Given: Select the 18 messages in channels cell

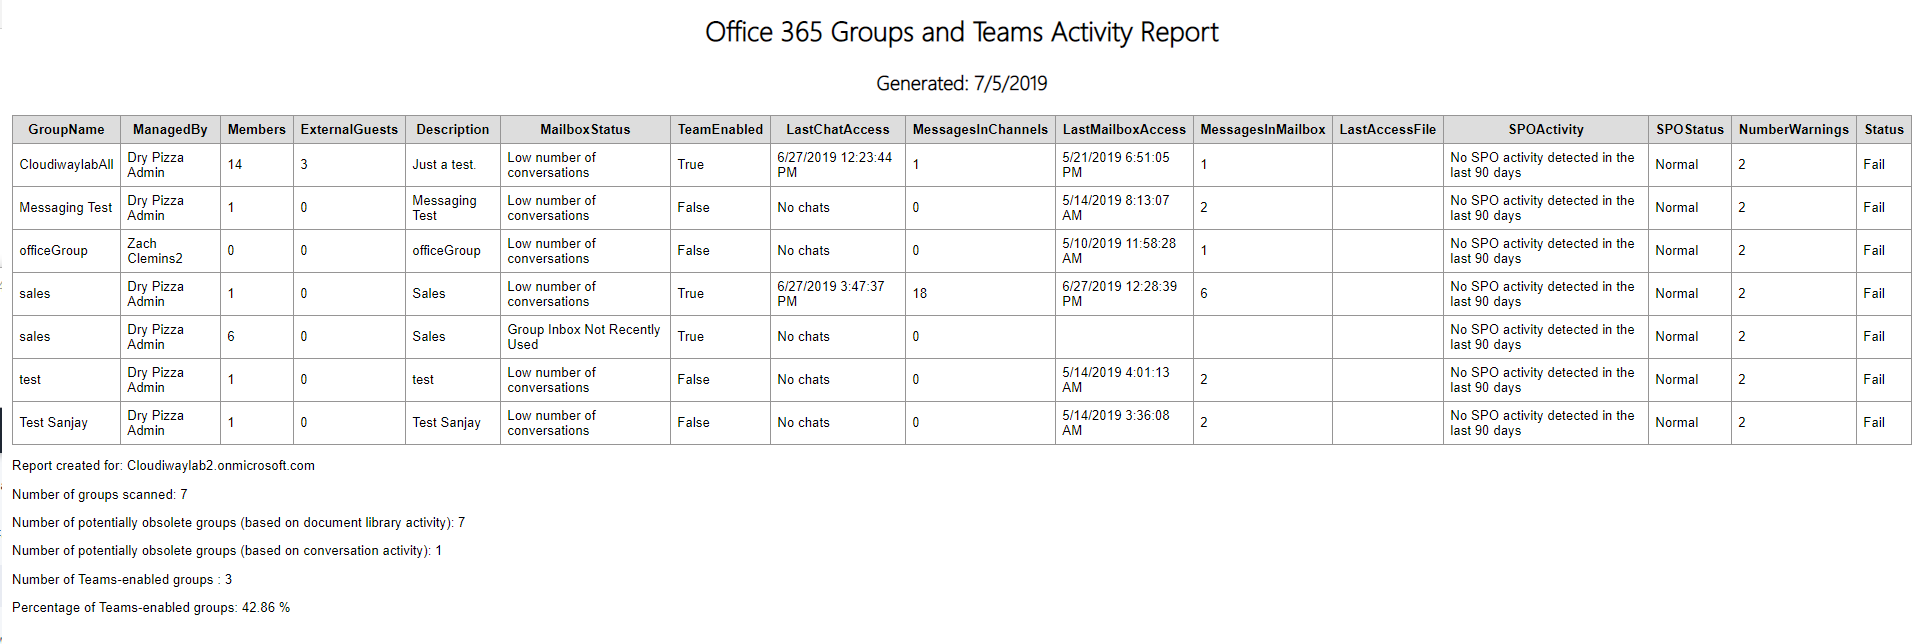Looking at the screenshot, I should point(920,294).
